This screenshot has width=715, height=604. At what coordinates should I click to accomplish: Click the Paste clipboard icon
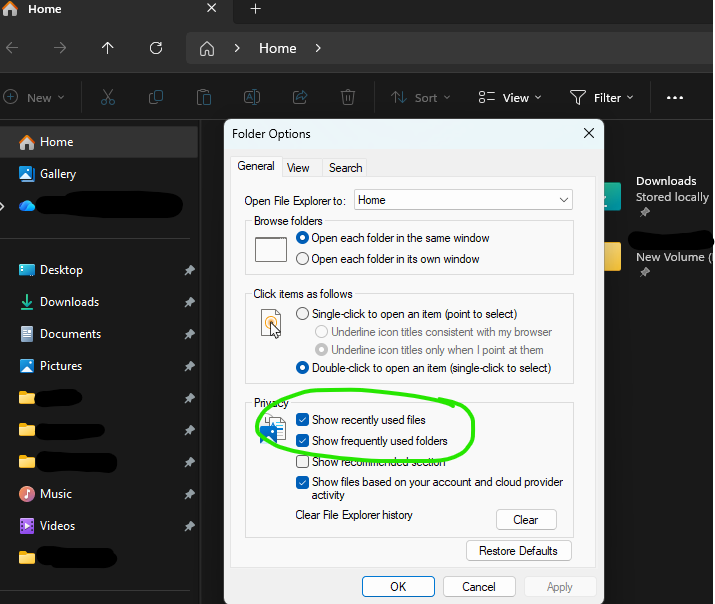click(204, 97)
